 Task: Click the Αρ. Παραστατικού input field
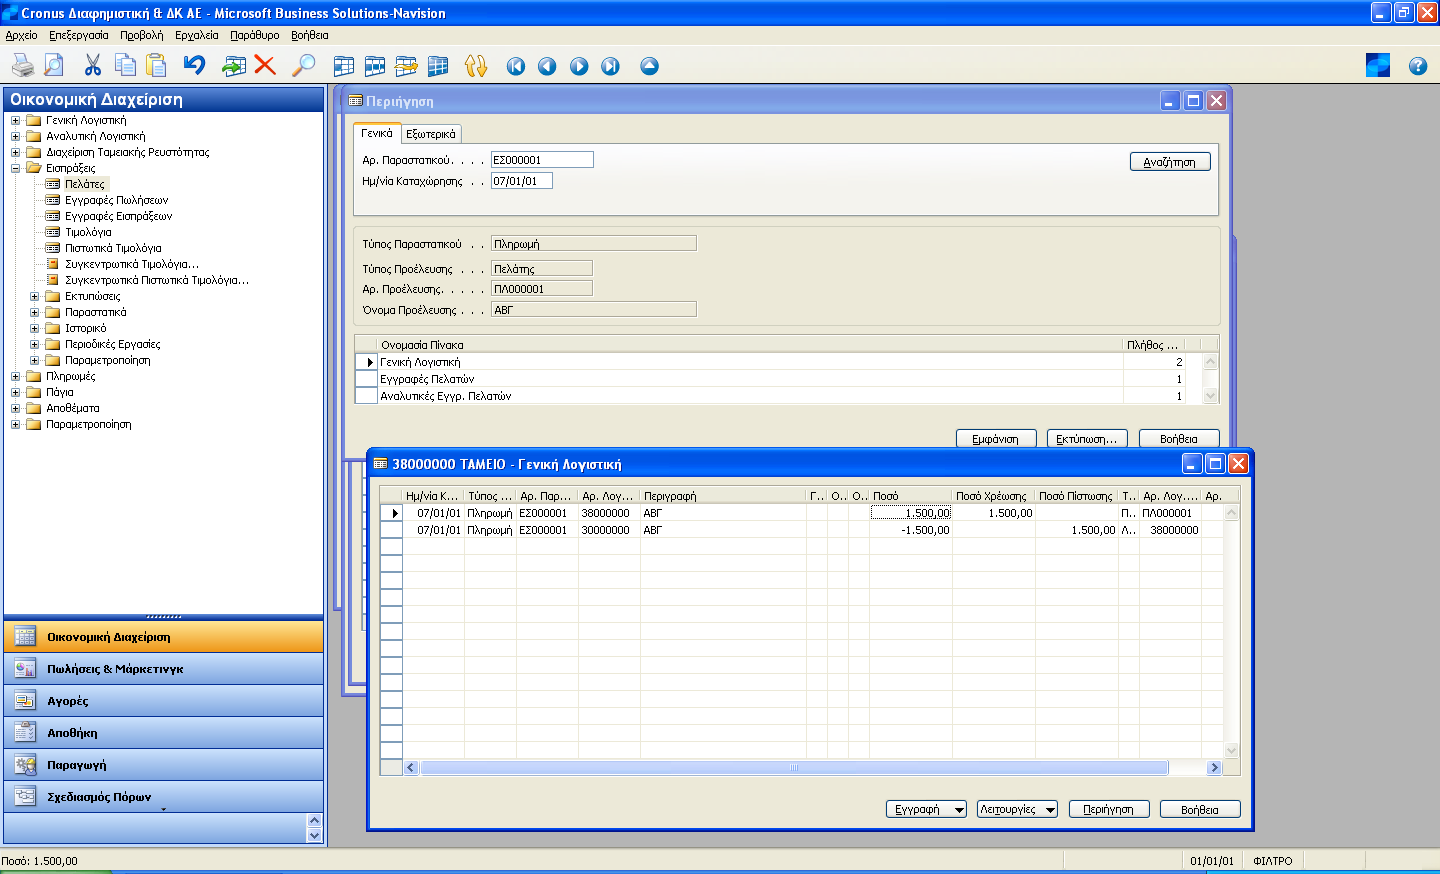coord(542,160)
